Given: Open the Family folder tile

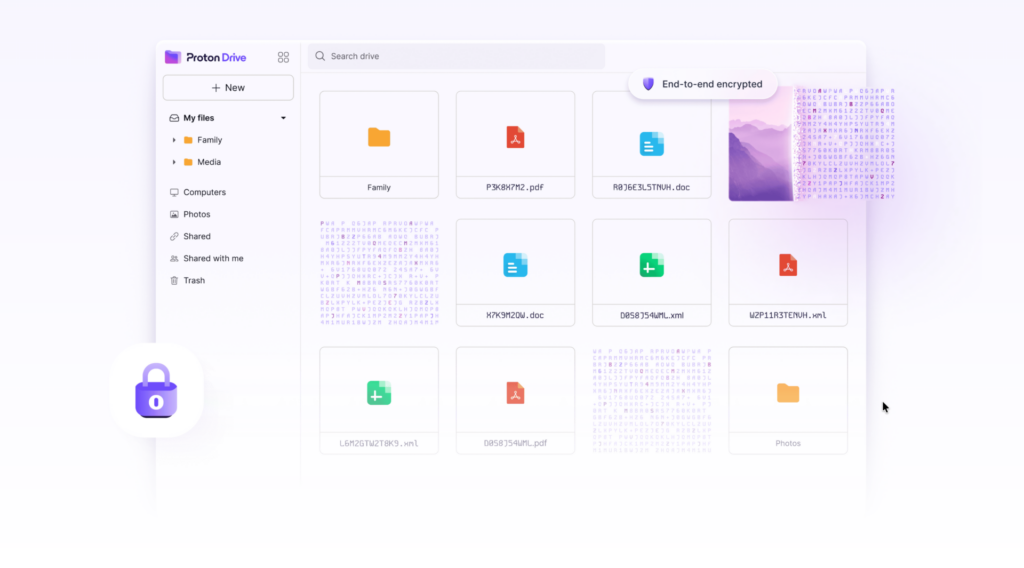Looking at the screenshot, I should (x=379, y=144).
